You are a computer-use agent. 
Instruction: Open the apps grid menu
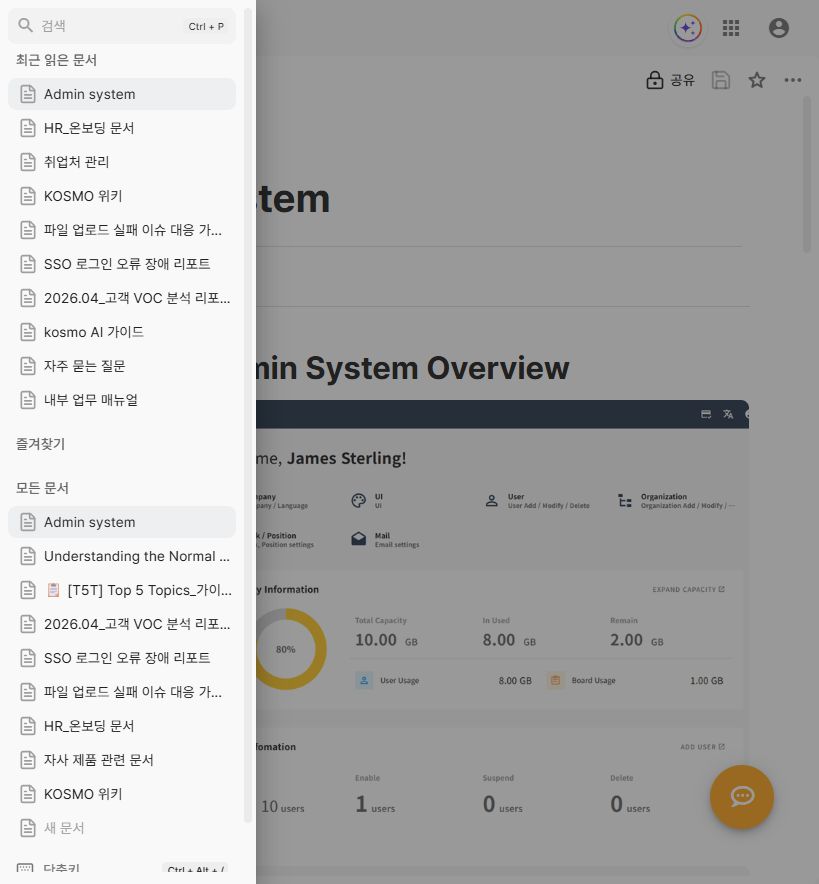point(731,28)
